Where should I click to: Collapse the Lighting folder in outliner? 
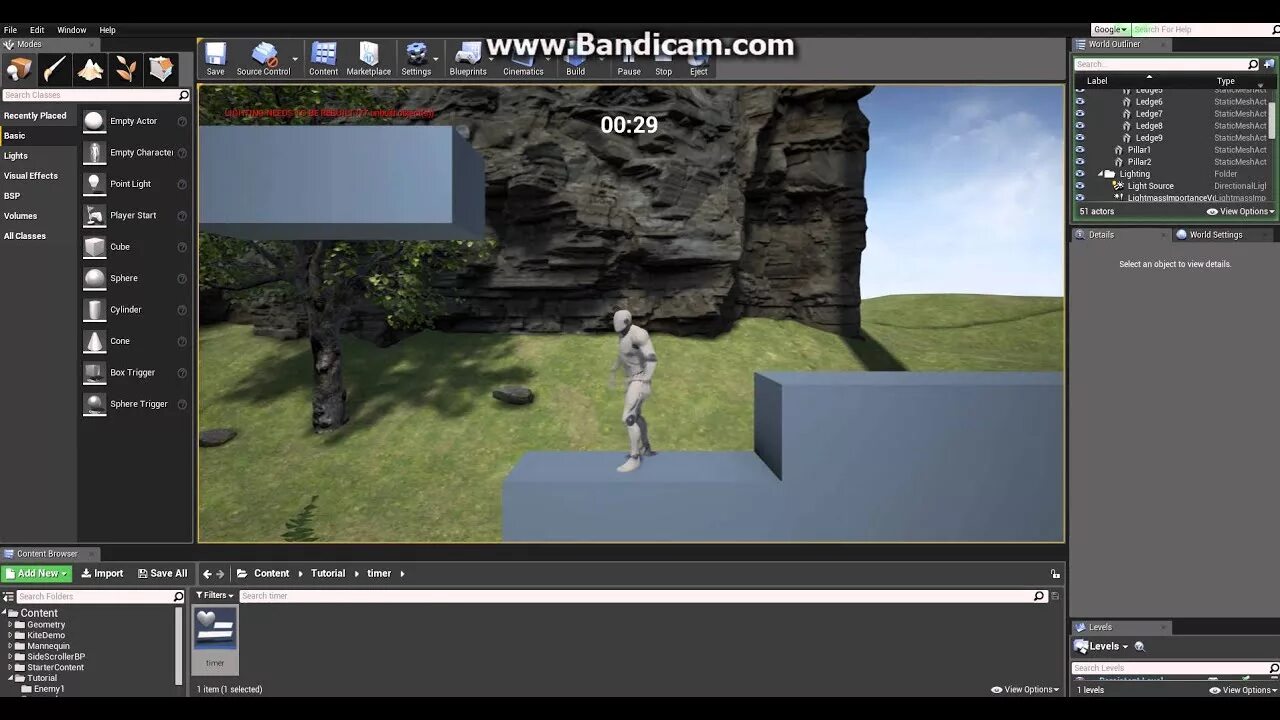coord(1099,174)
